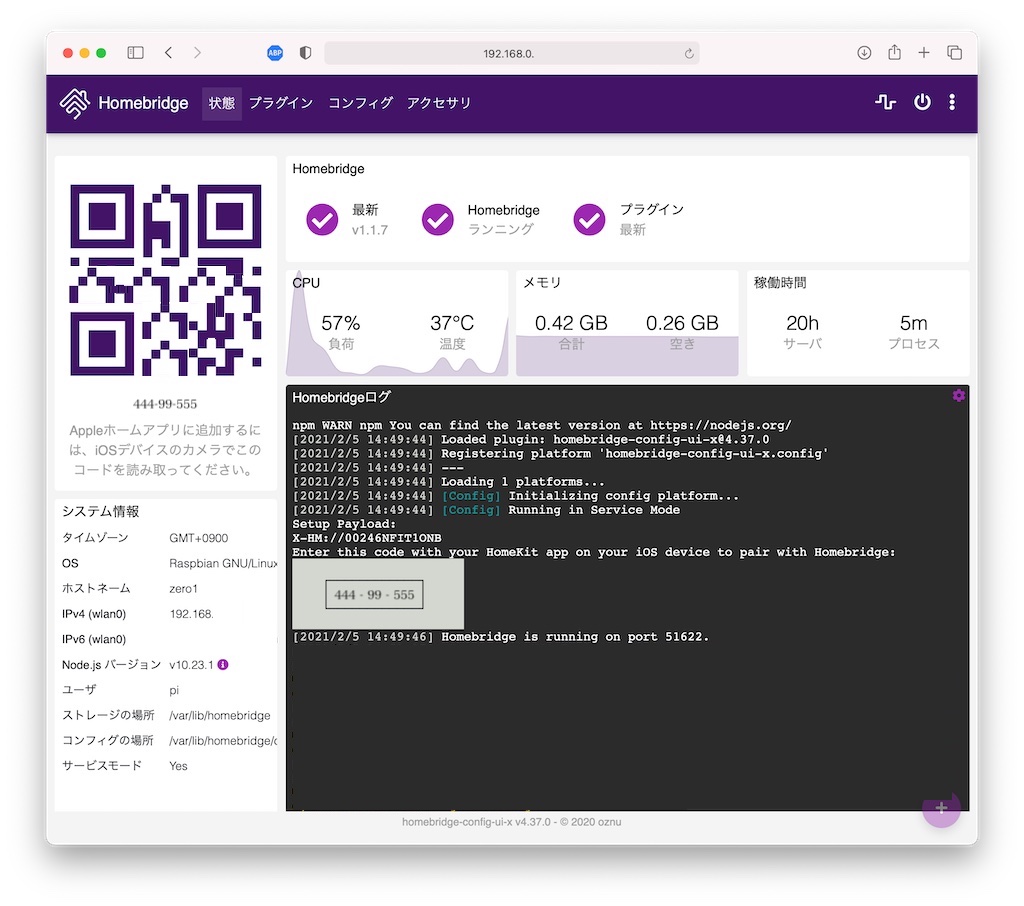
Task: Click the Raspbian GNU/Linux OS value
Action: (x=223, y=563)
